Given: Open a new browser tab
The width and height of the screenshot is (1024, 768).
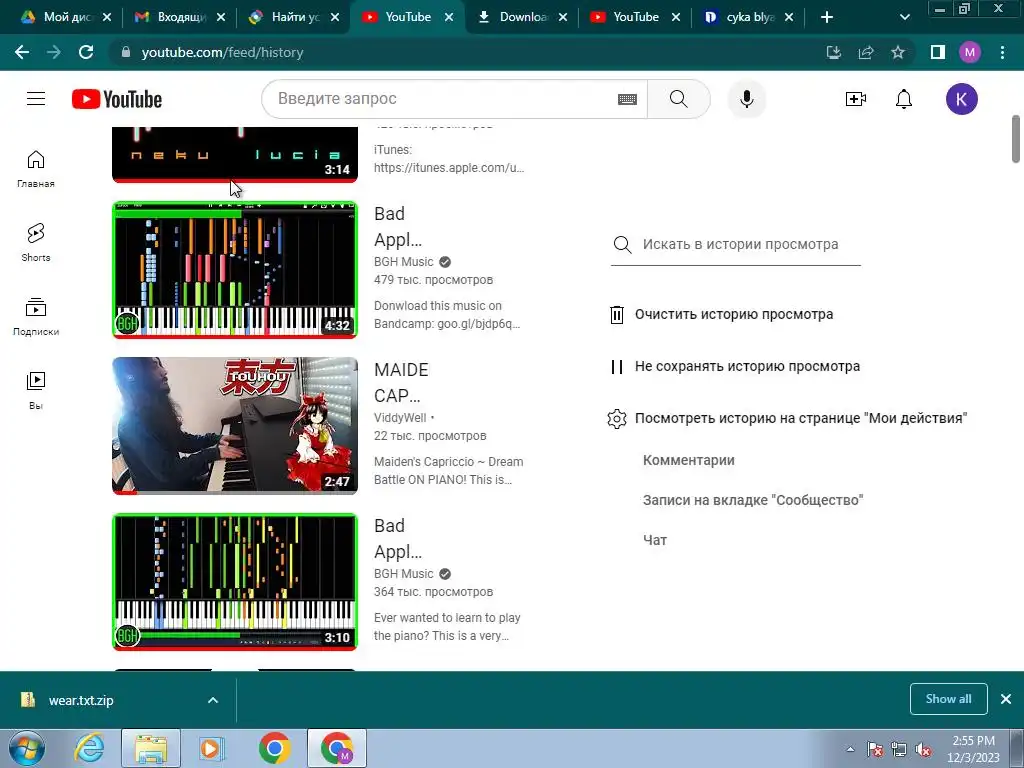Looking at the screenshot, I should coord(827,17).
